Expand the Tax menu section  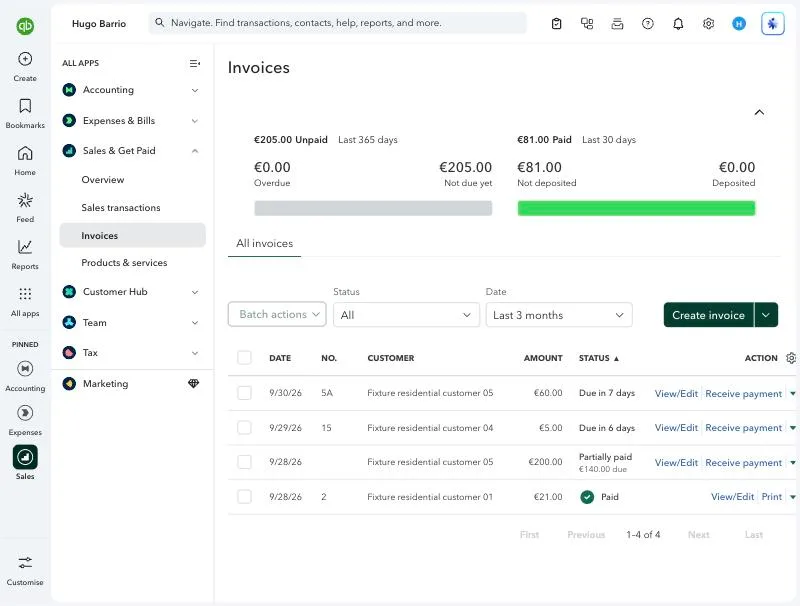[x=195, y=353]
